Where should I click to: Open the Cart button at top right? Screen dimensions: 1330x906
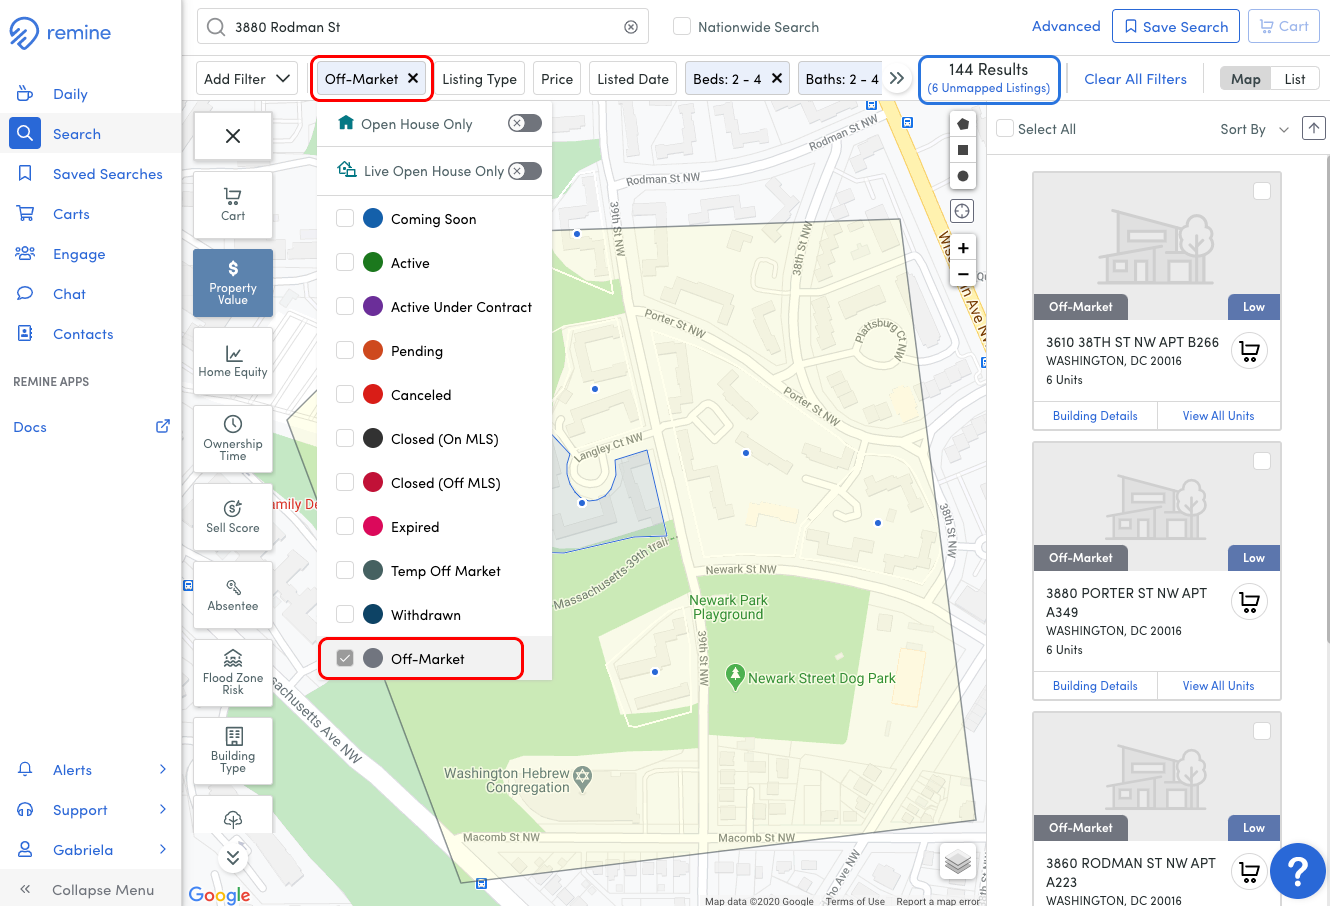point(1284,27)
